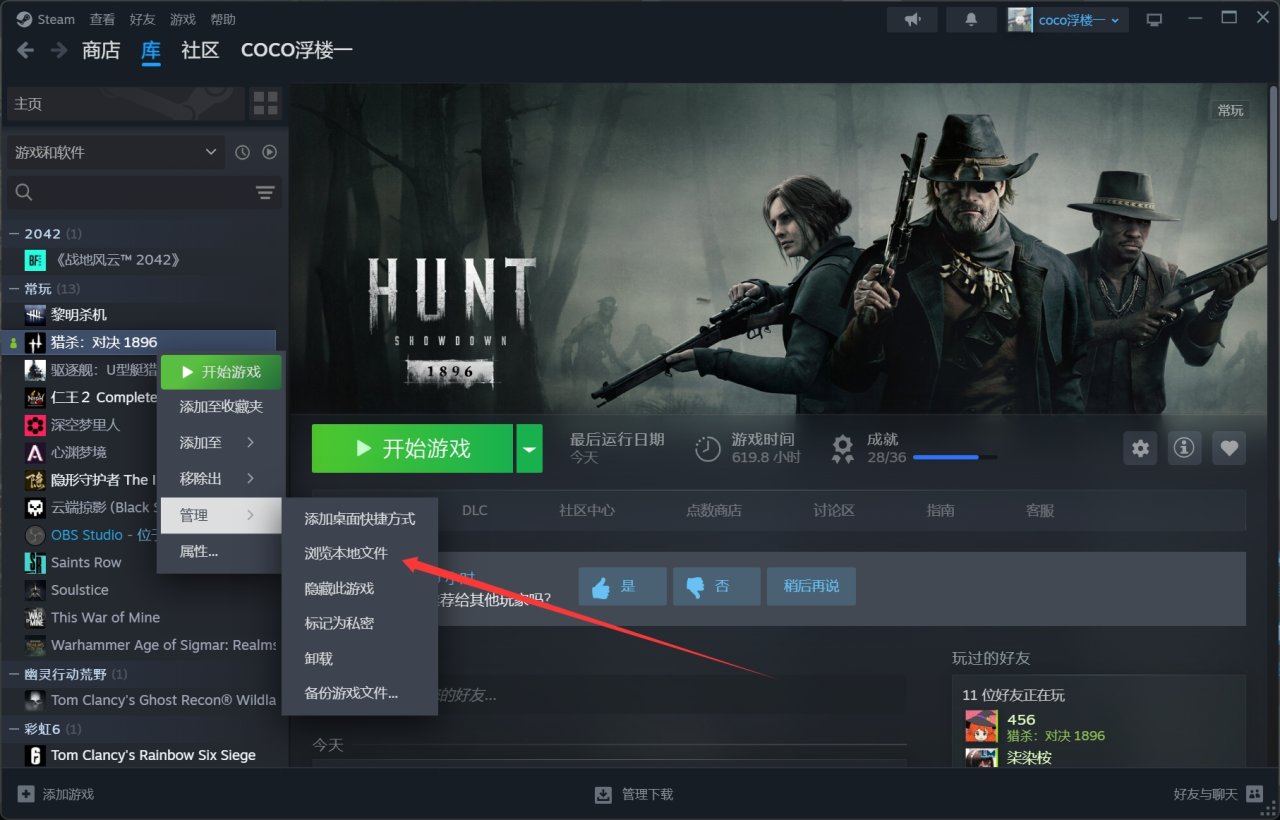Click the 是 thumbs-up recommend button
Screen dimensions: 1280x820
(622, 587)
